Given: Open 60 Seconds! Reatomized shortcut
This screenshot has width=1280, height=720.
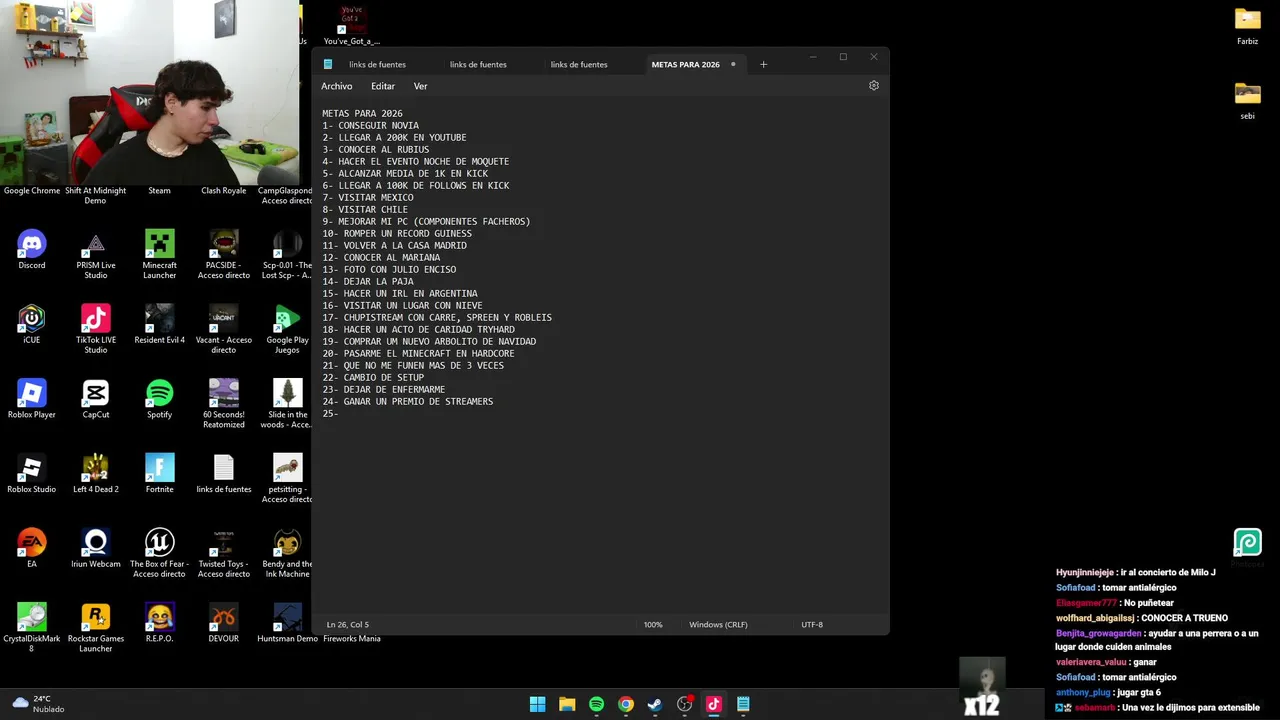Looking at the screenshot, I should pos(223,404).
